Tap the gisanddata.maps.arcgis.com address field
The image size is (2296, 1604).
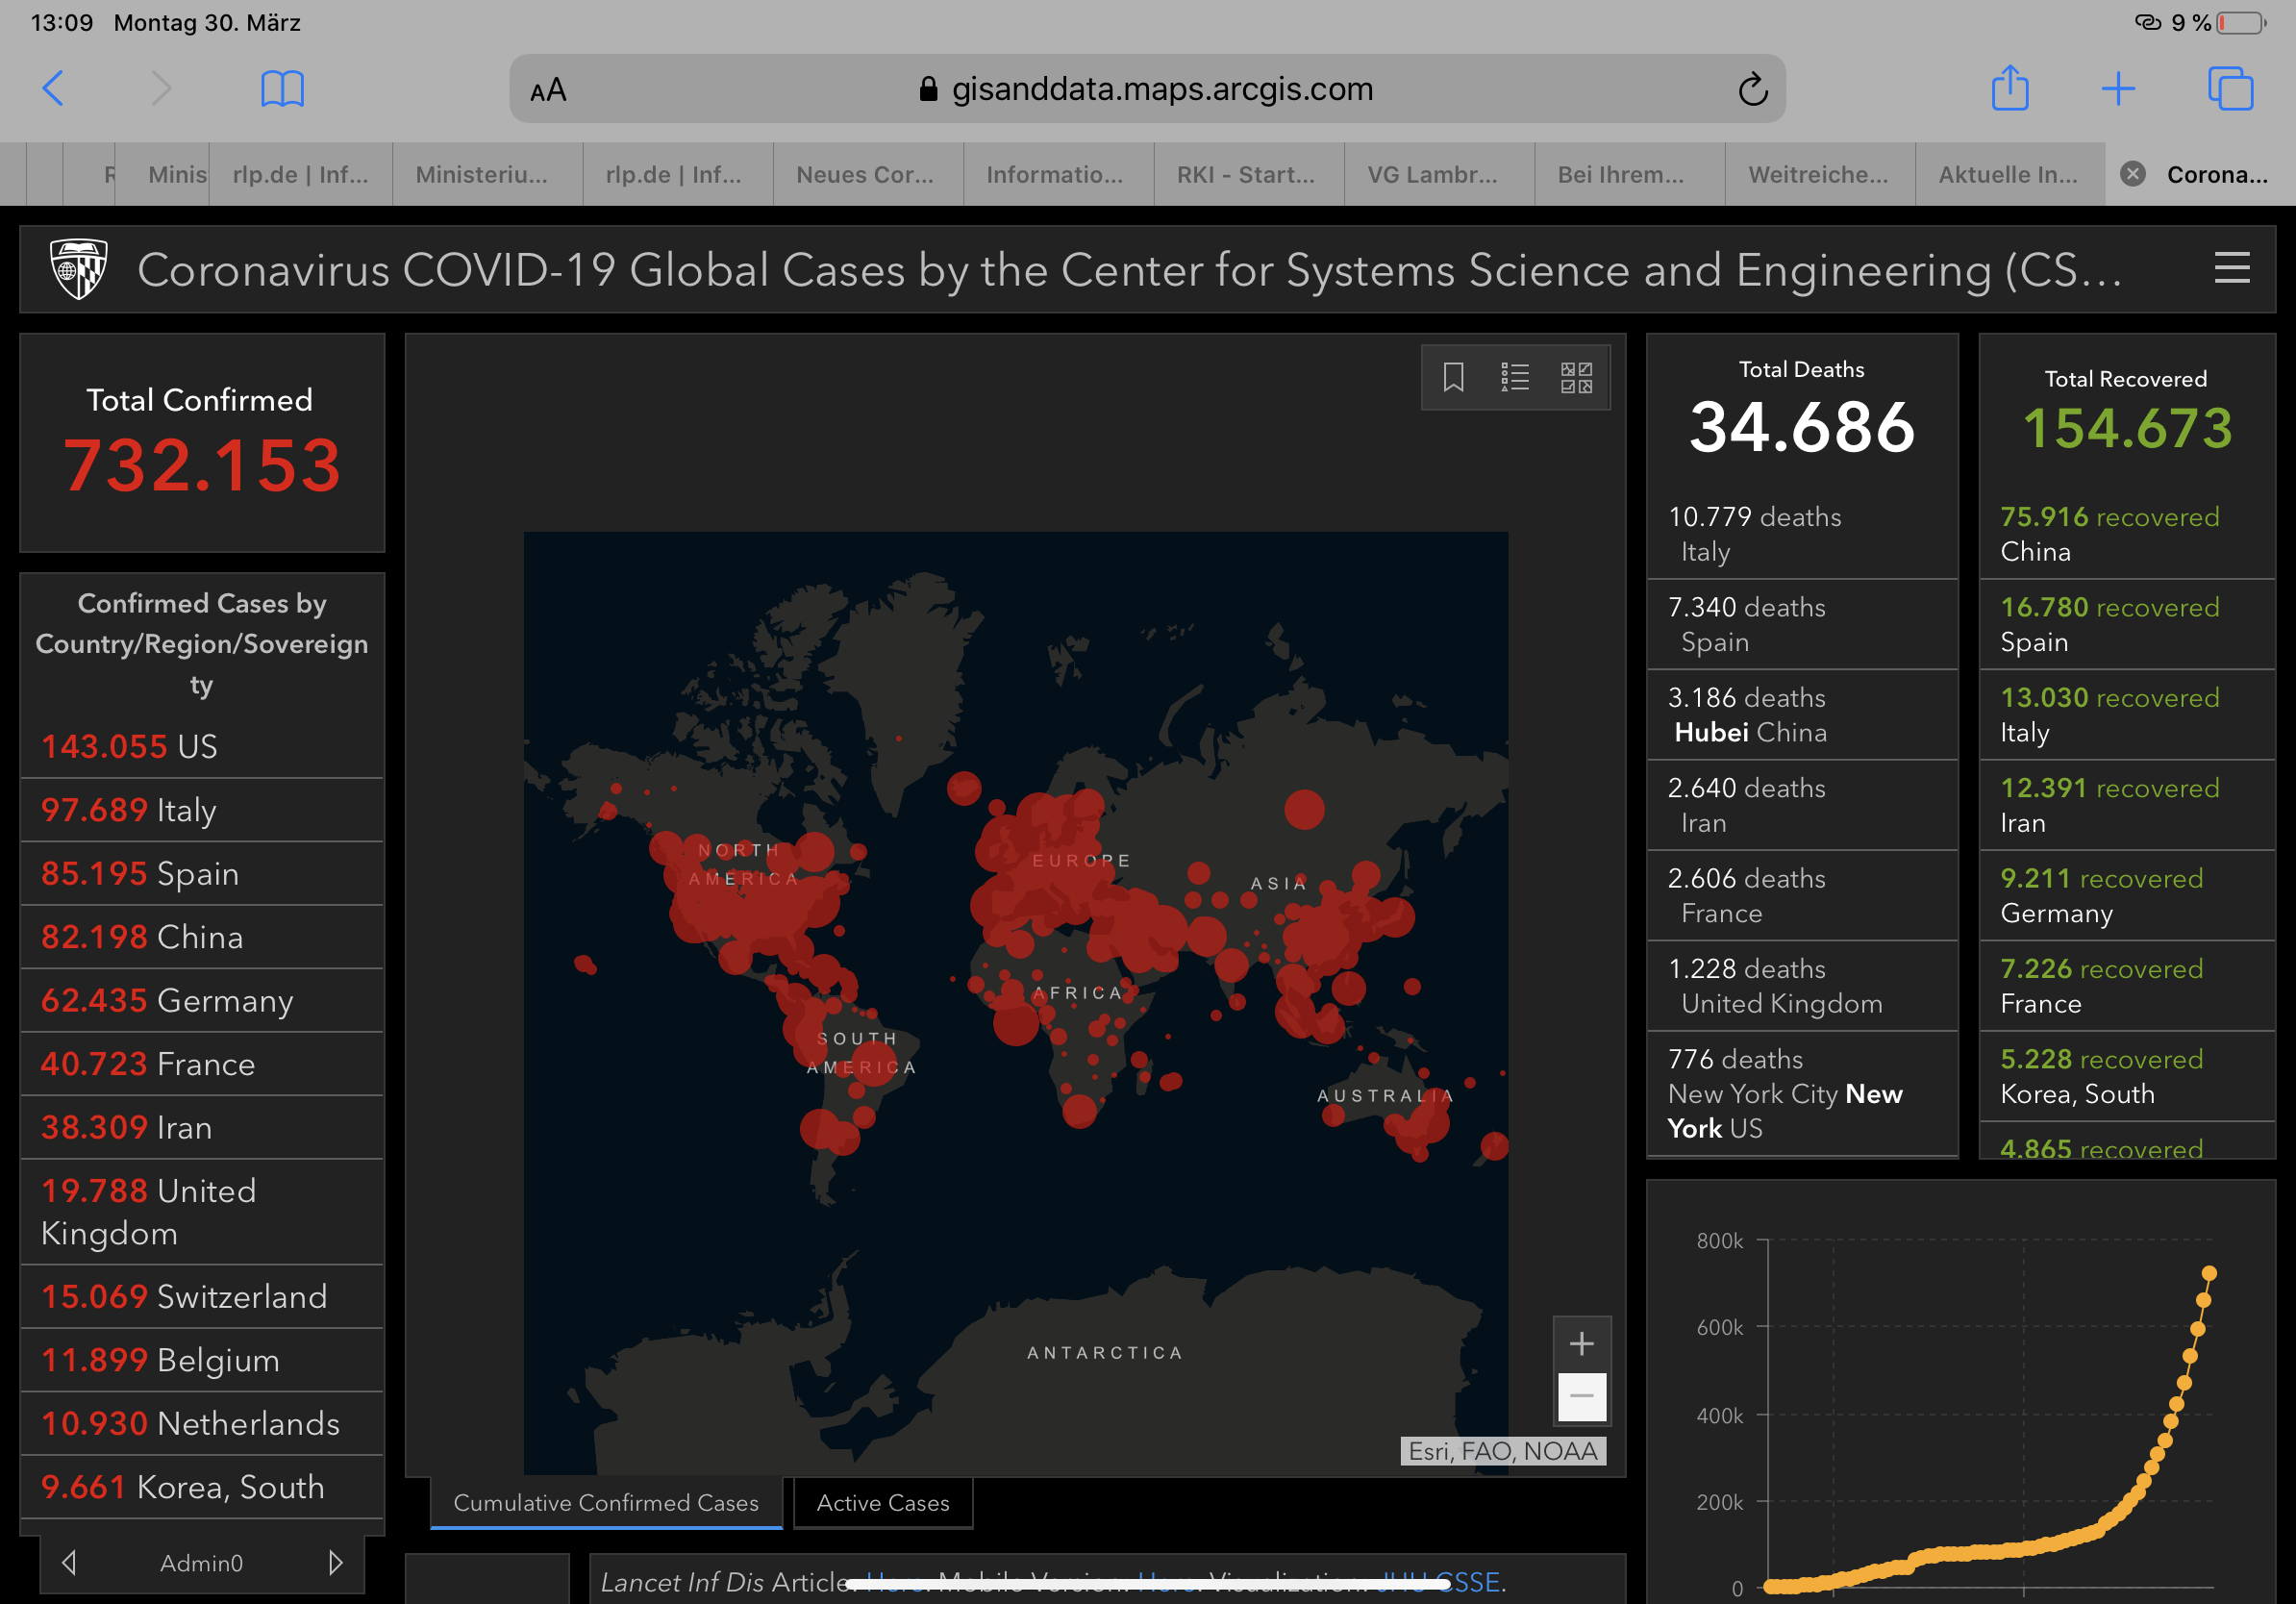(1147, 89)
